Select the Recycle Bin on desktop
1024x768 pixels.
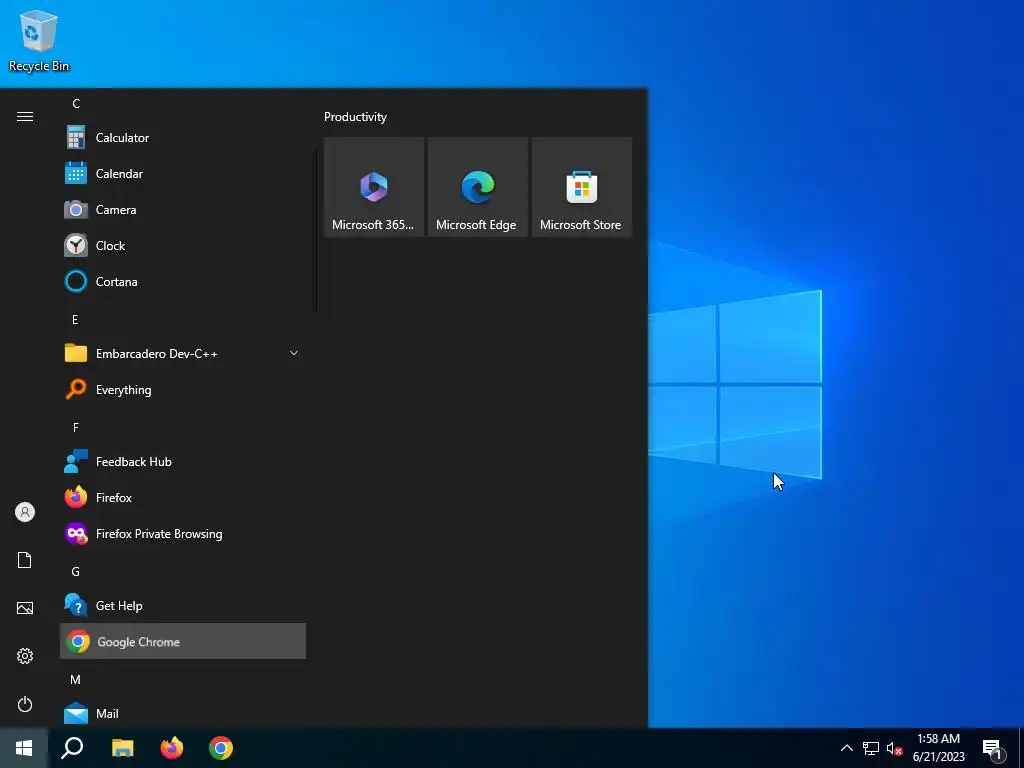click(39, 40)
